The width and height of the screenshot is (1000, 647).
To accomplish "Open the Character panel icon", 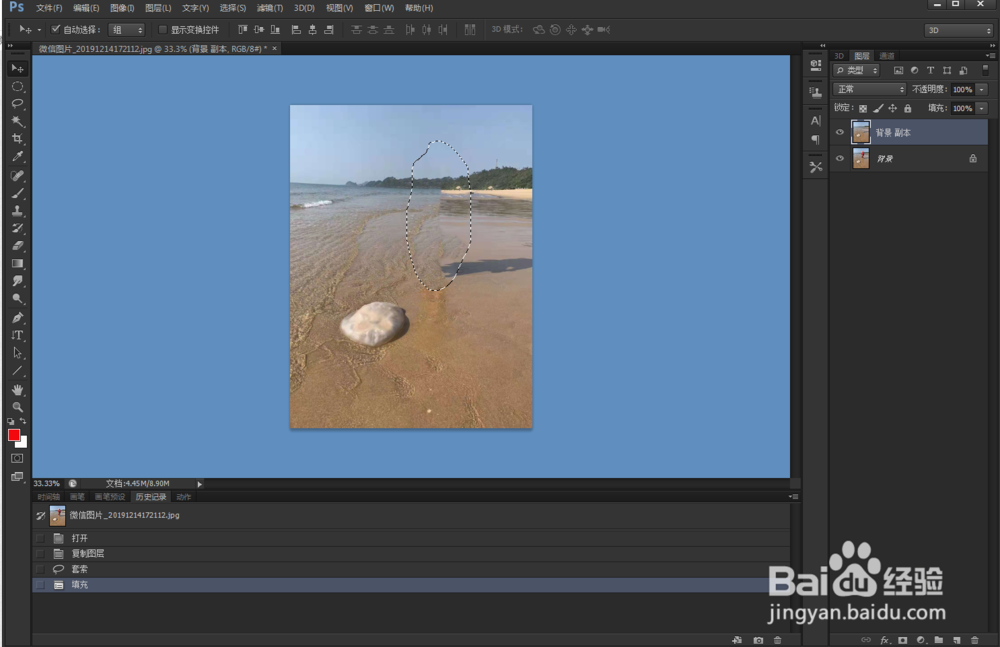I will (x=816, y=121).
